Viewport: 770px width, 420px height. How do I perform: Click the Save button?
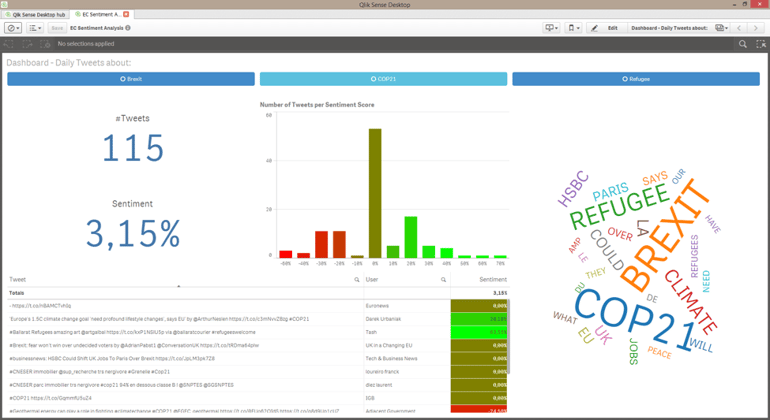tap(57, 28)
